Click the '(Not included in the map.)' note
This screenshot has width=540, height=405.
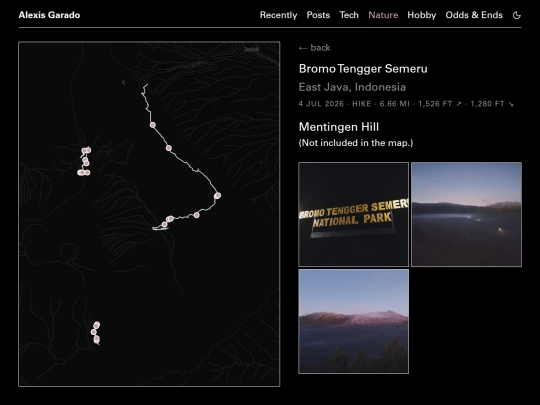click(356, 143)
